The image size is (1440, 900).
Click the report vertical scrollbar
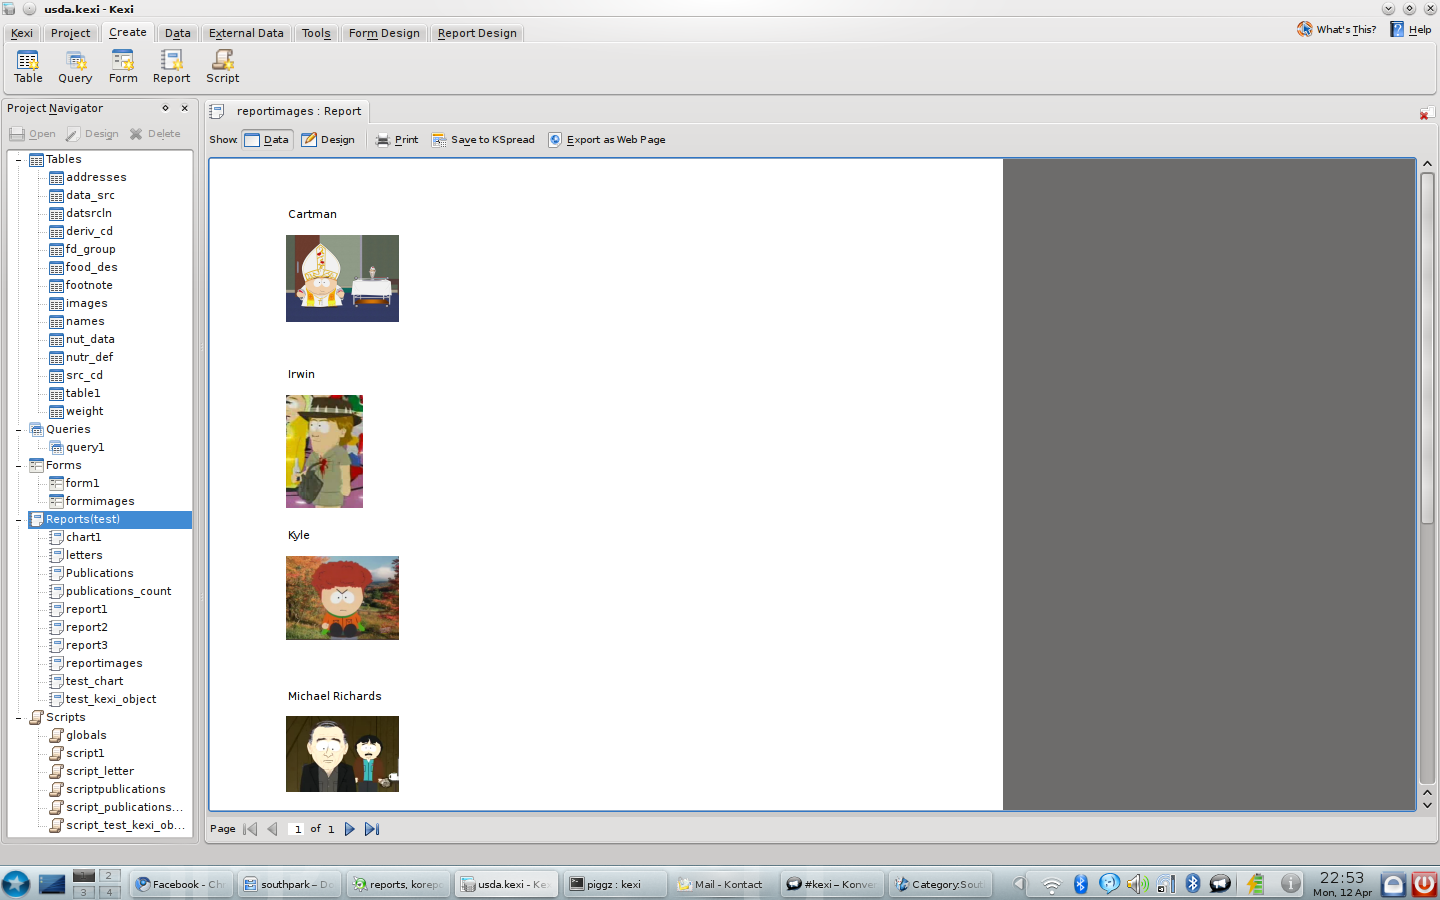pos(1428,348)
